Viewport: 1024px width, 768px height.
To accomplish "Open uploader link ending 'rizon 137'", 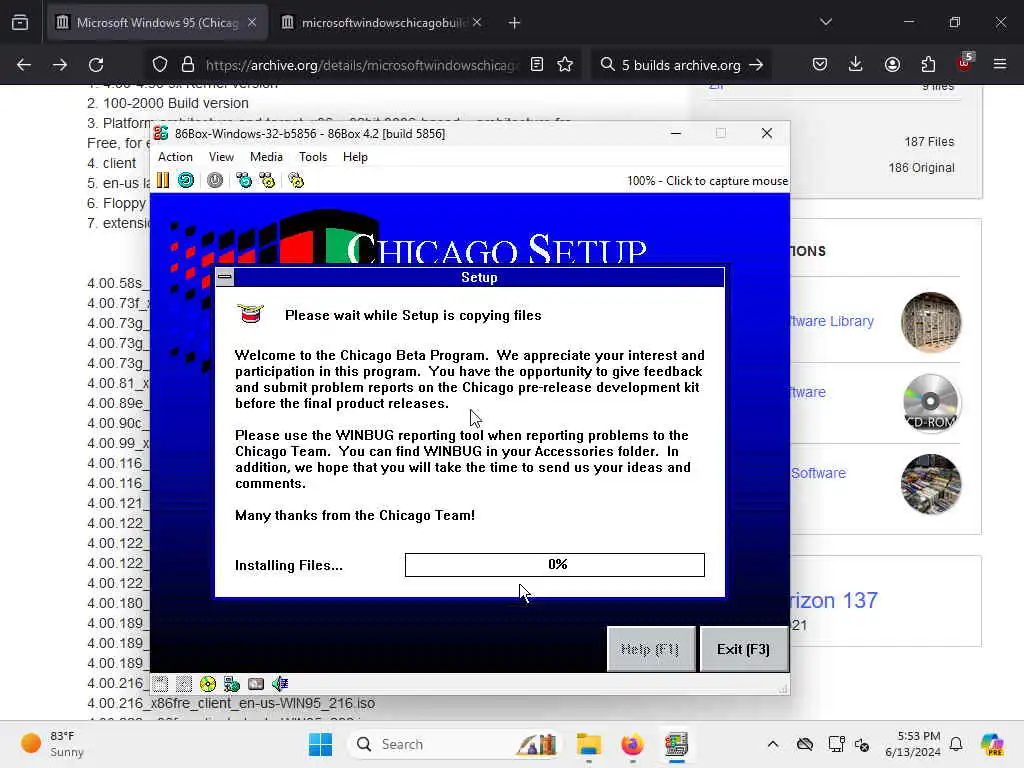I will tap(834, 600).
